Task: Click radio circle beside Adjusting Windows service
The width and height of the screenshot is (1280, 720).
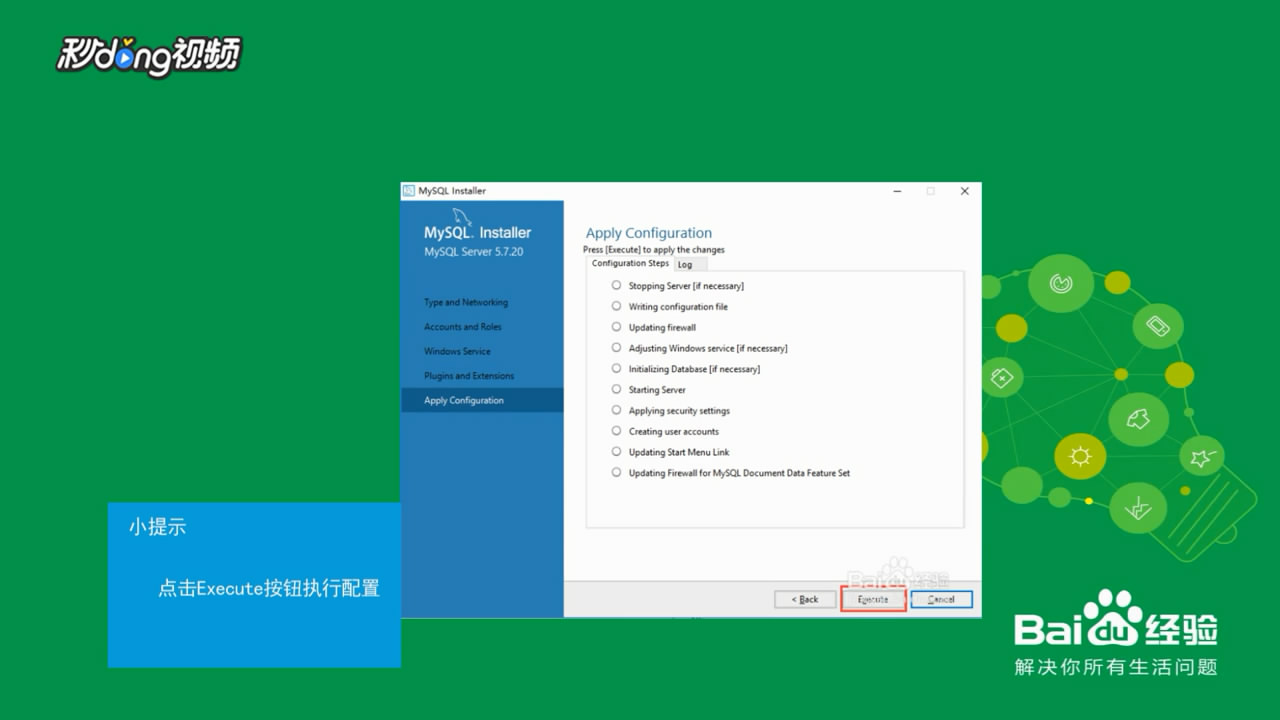Action: (x=616, y=348)
